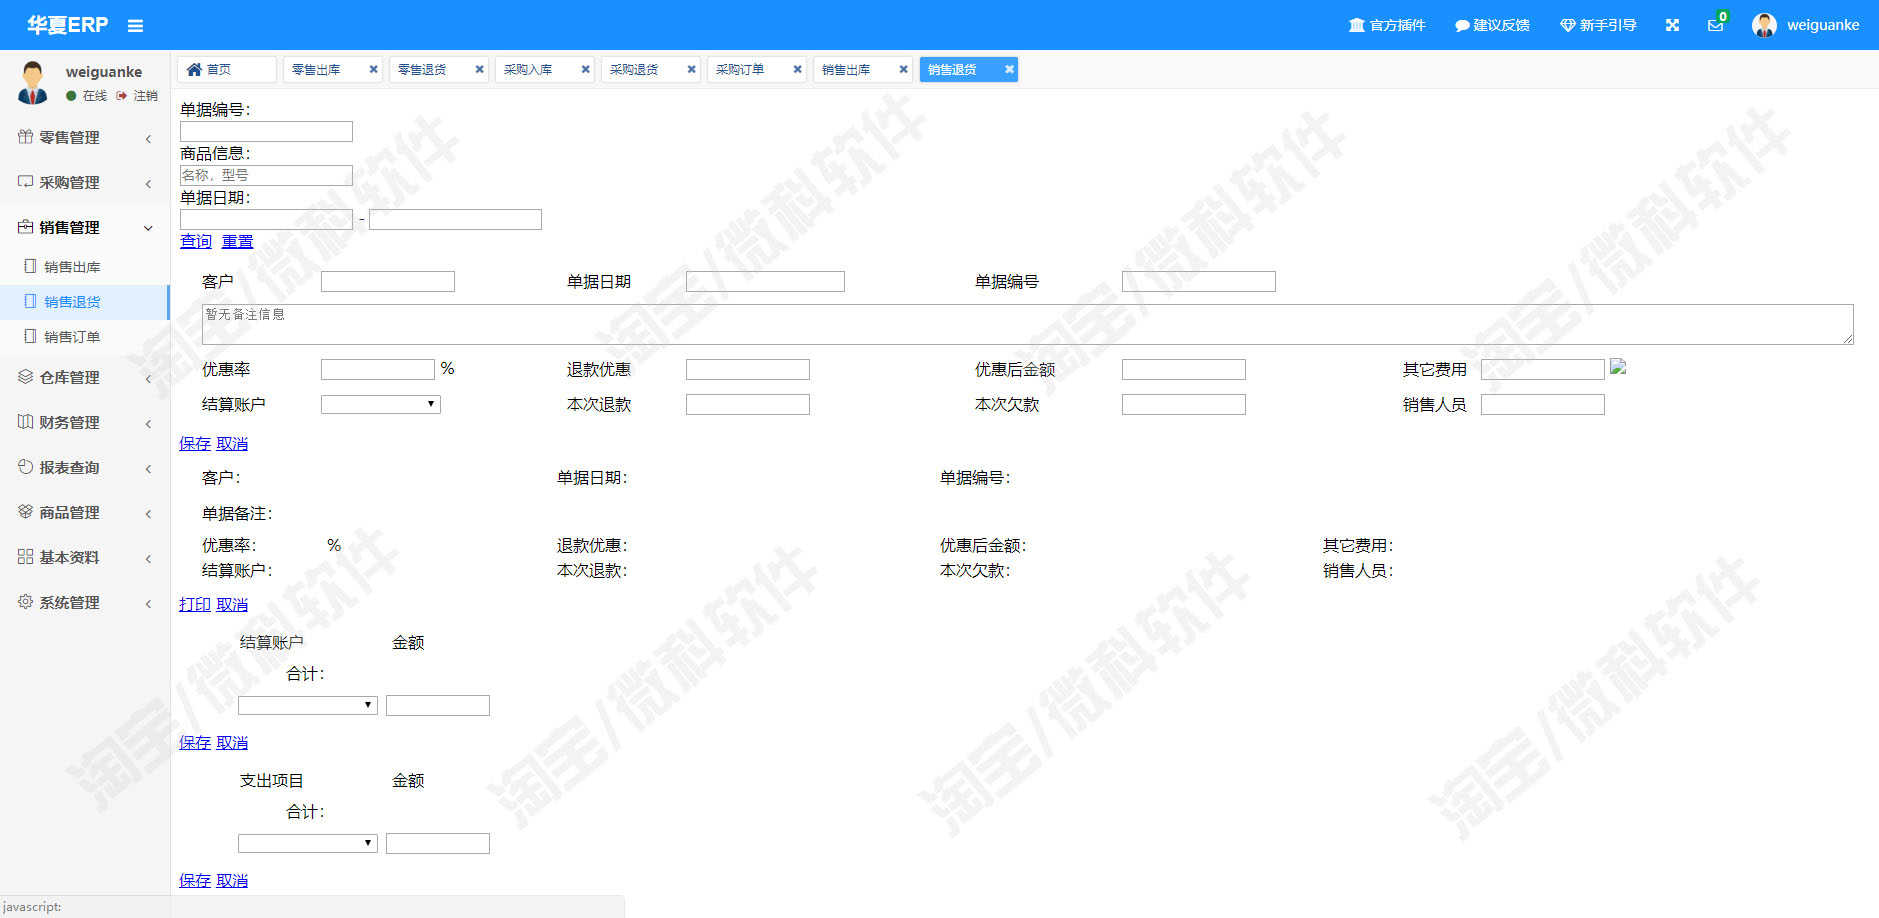Click the 查询 search link
This screenshot has width=1879, height=918.
196,241
